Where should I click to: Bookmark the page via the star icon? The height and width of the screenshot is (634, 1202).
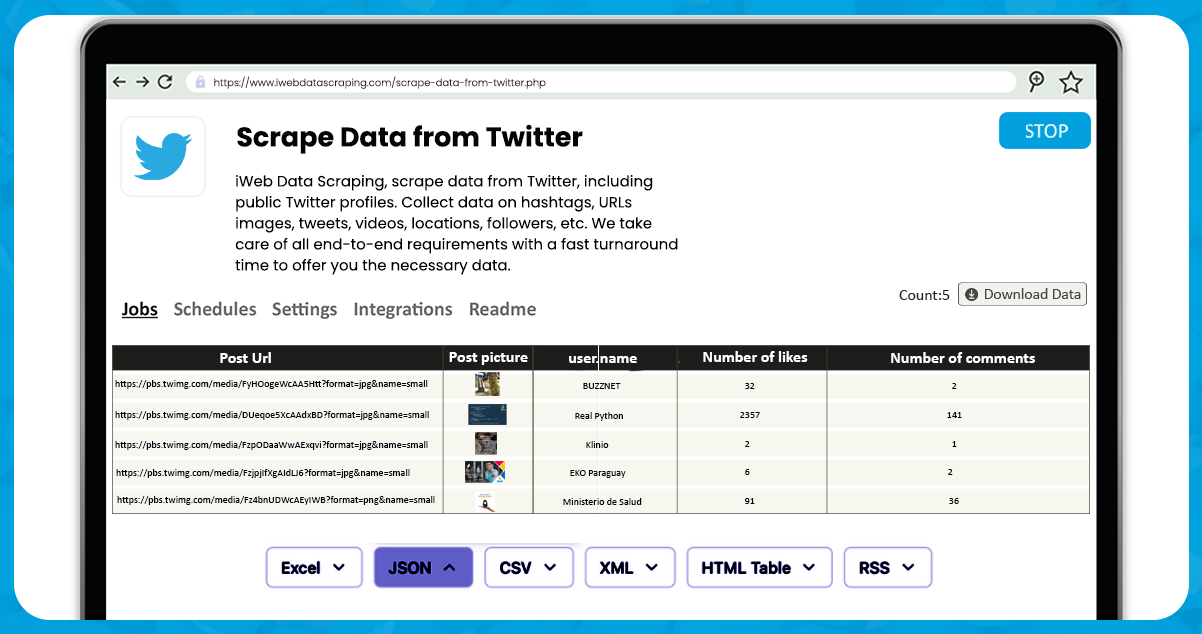[1071, 82]
